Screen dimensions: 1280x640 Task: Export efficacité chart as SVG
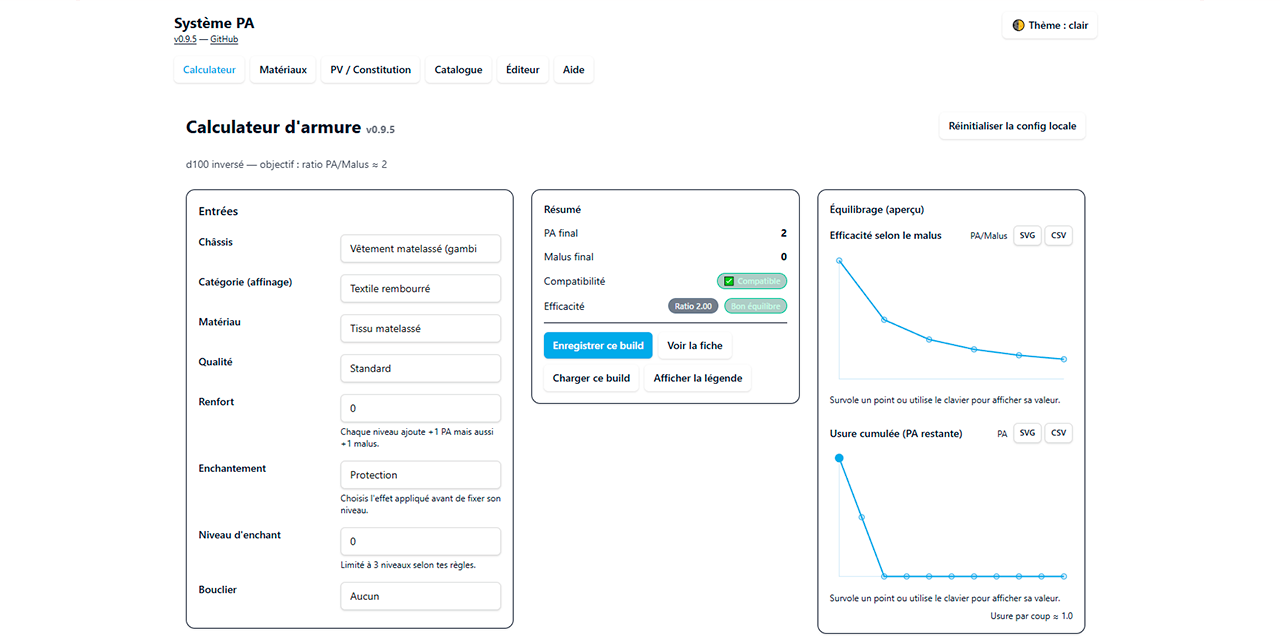[1027, 236]
